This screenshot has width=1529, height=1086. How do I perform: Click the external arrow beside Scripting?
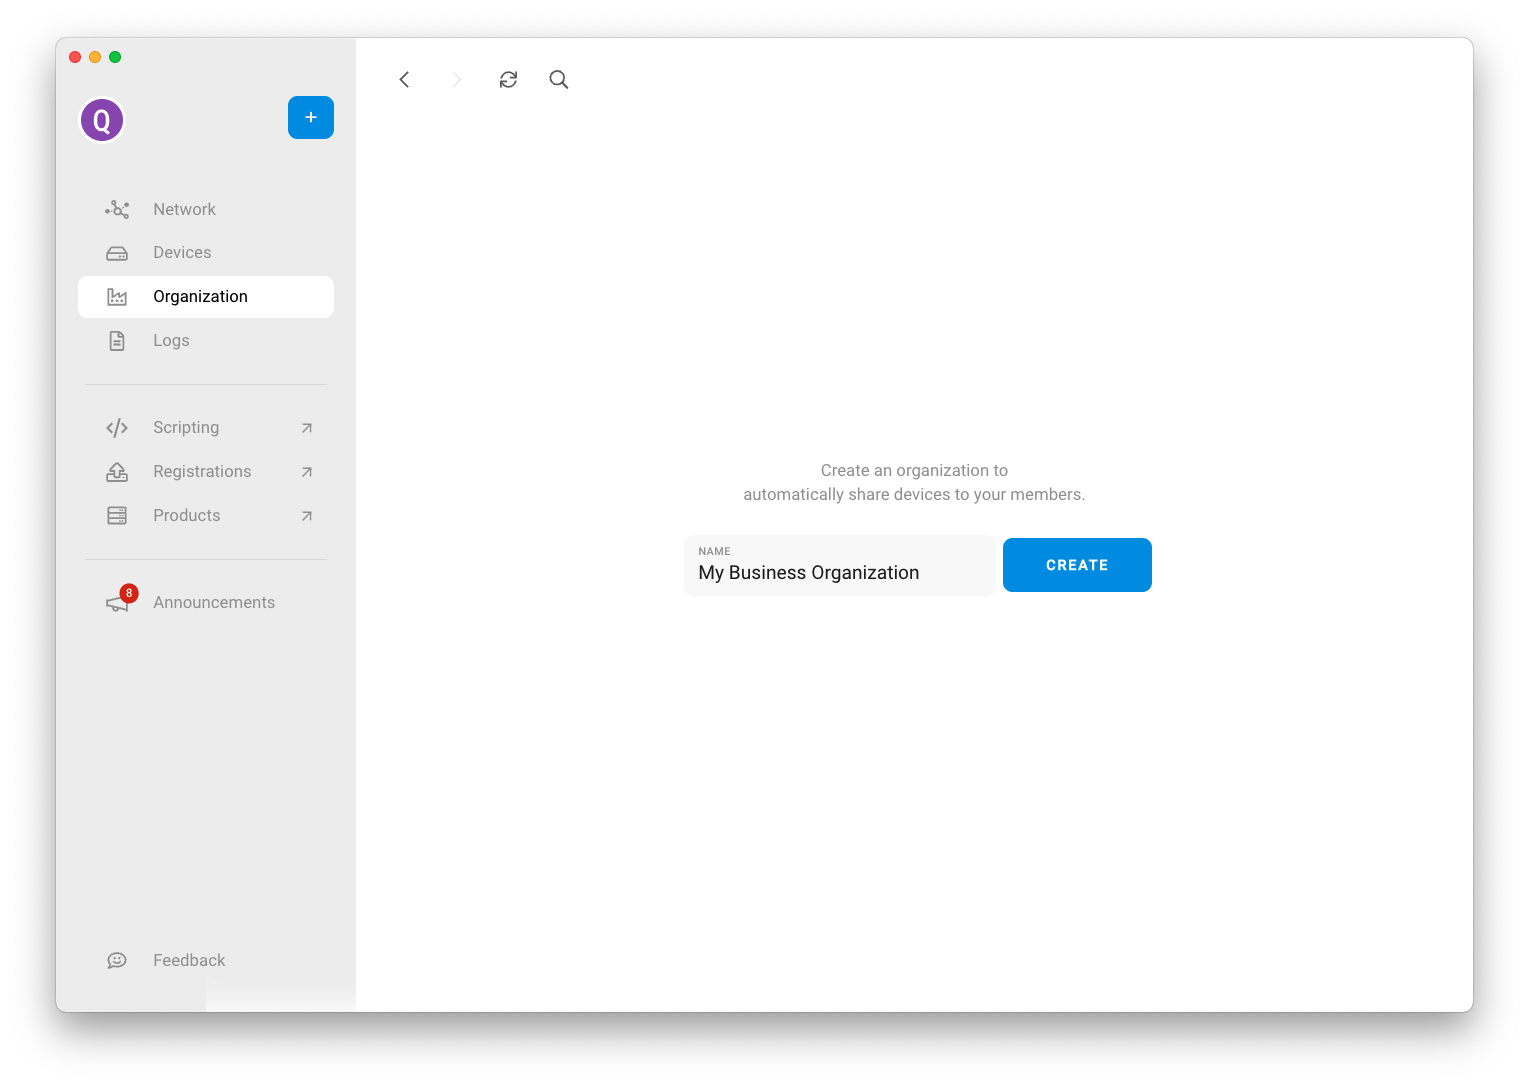tap(307, 428)
